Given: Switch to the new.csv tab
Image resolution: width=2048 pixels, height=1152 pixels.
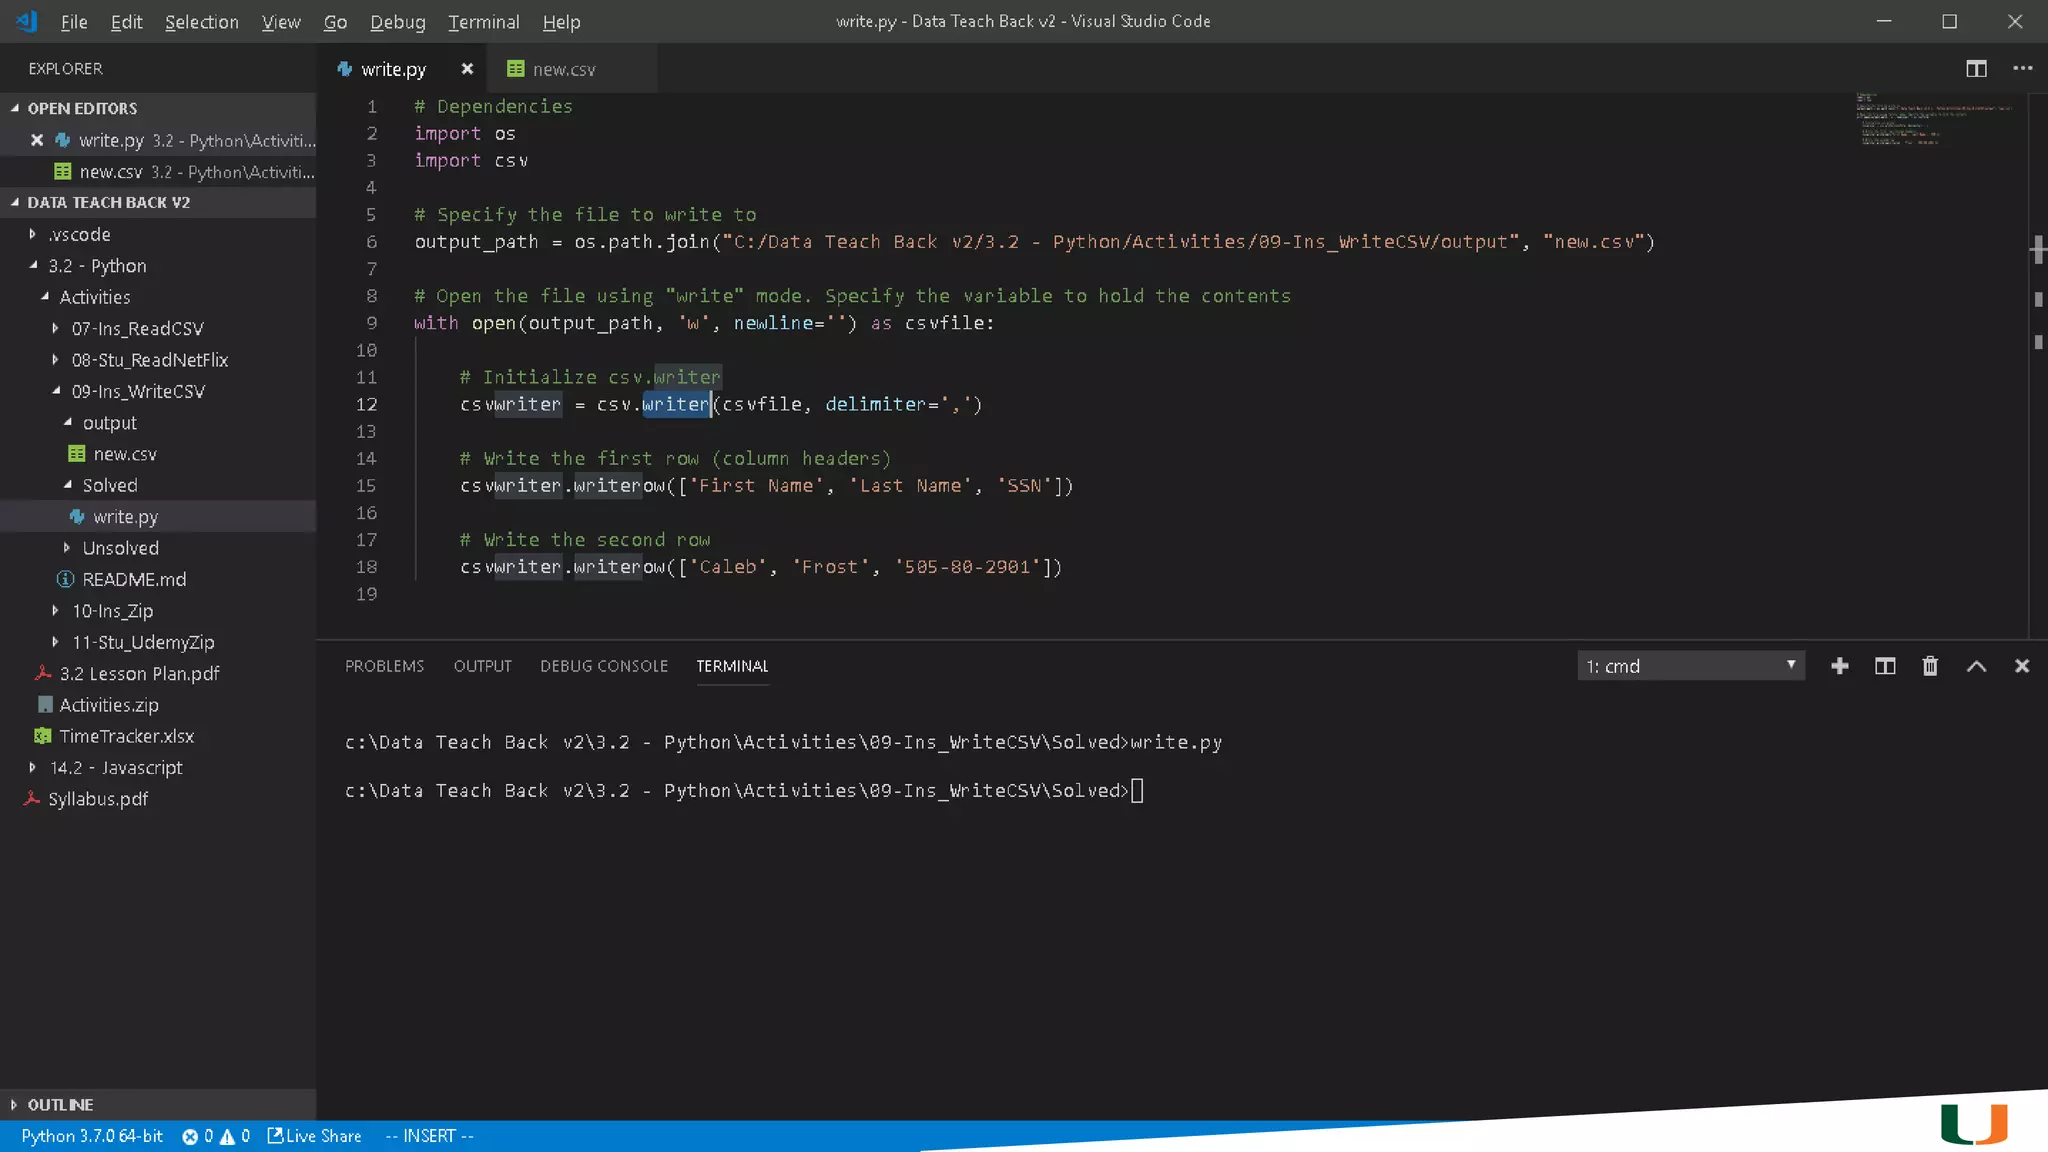Looking at the screenshot, I should pos(563,69).
